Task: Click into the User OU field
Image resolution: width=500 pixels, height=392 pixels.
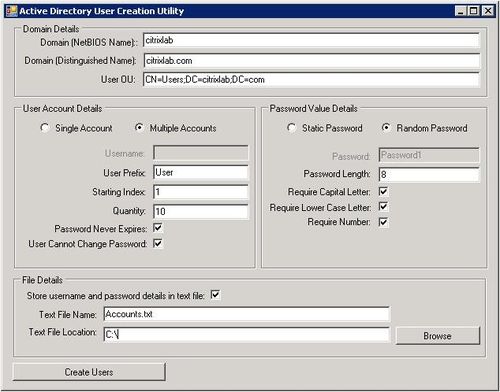Action: click(x=311, y=79)
